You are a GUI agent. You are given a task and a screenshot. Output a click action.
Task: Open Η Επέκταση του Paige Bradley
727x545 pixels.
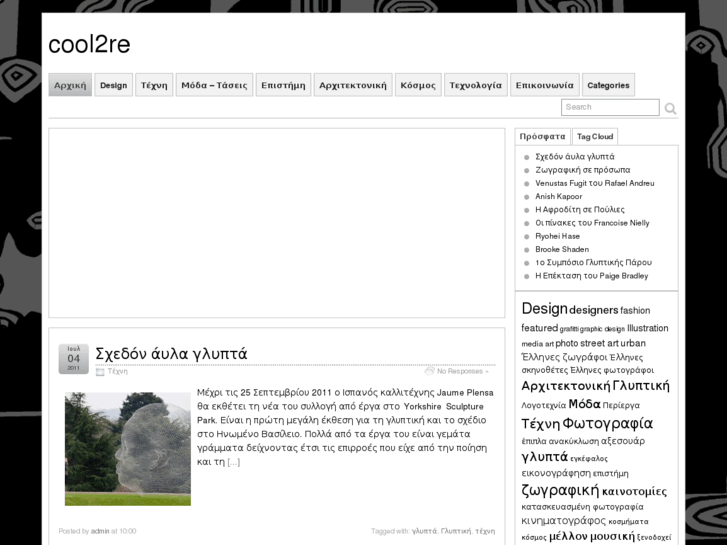tap(591, 276)
